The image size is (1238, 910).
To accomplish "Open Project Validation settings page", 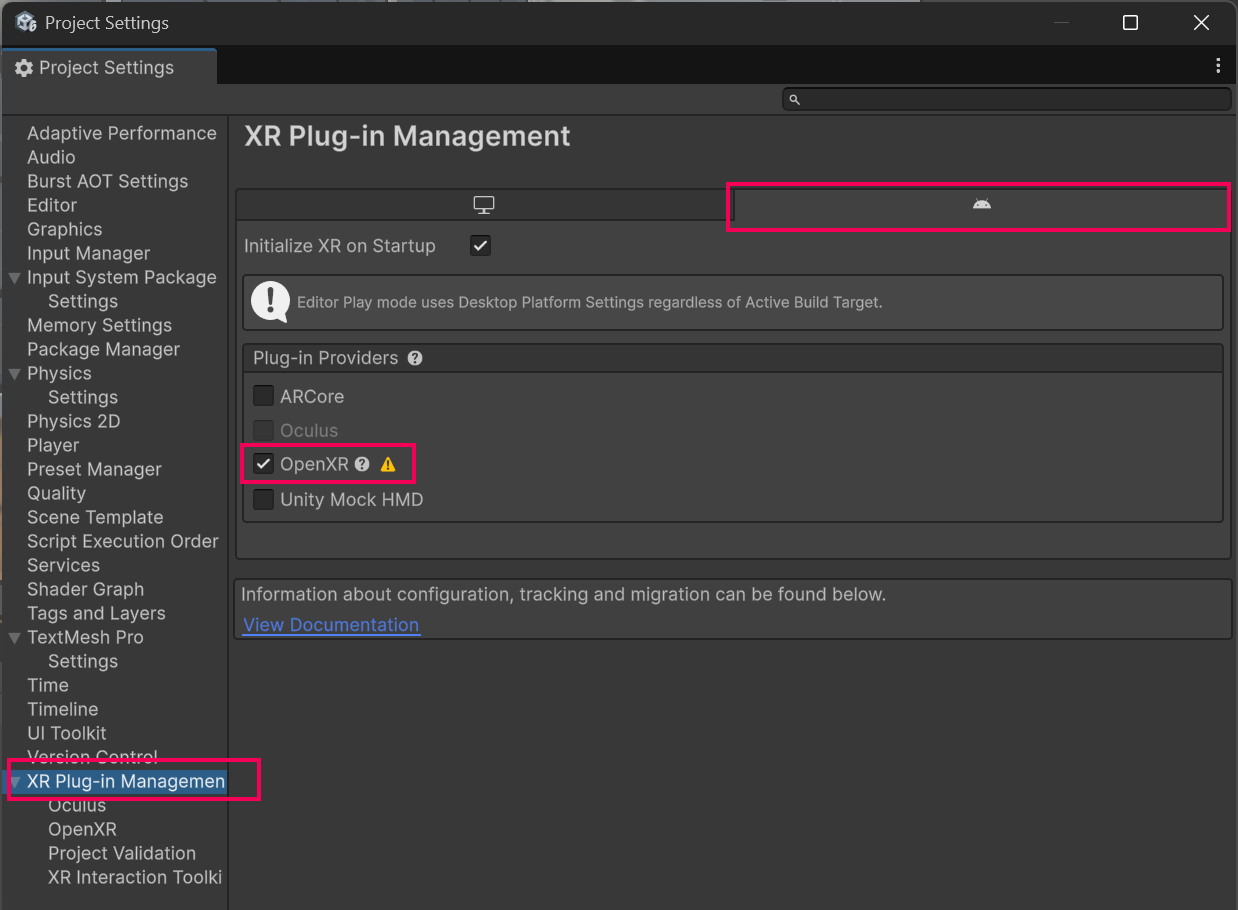I will coord(122,853).
